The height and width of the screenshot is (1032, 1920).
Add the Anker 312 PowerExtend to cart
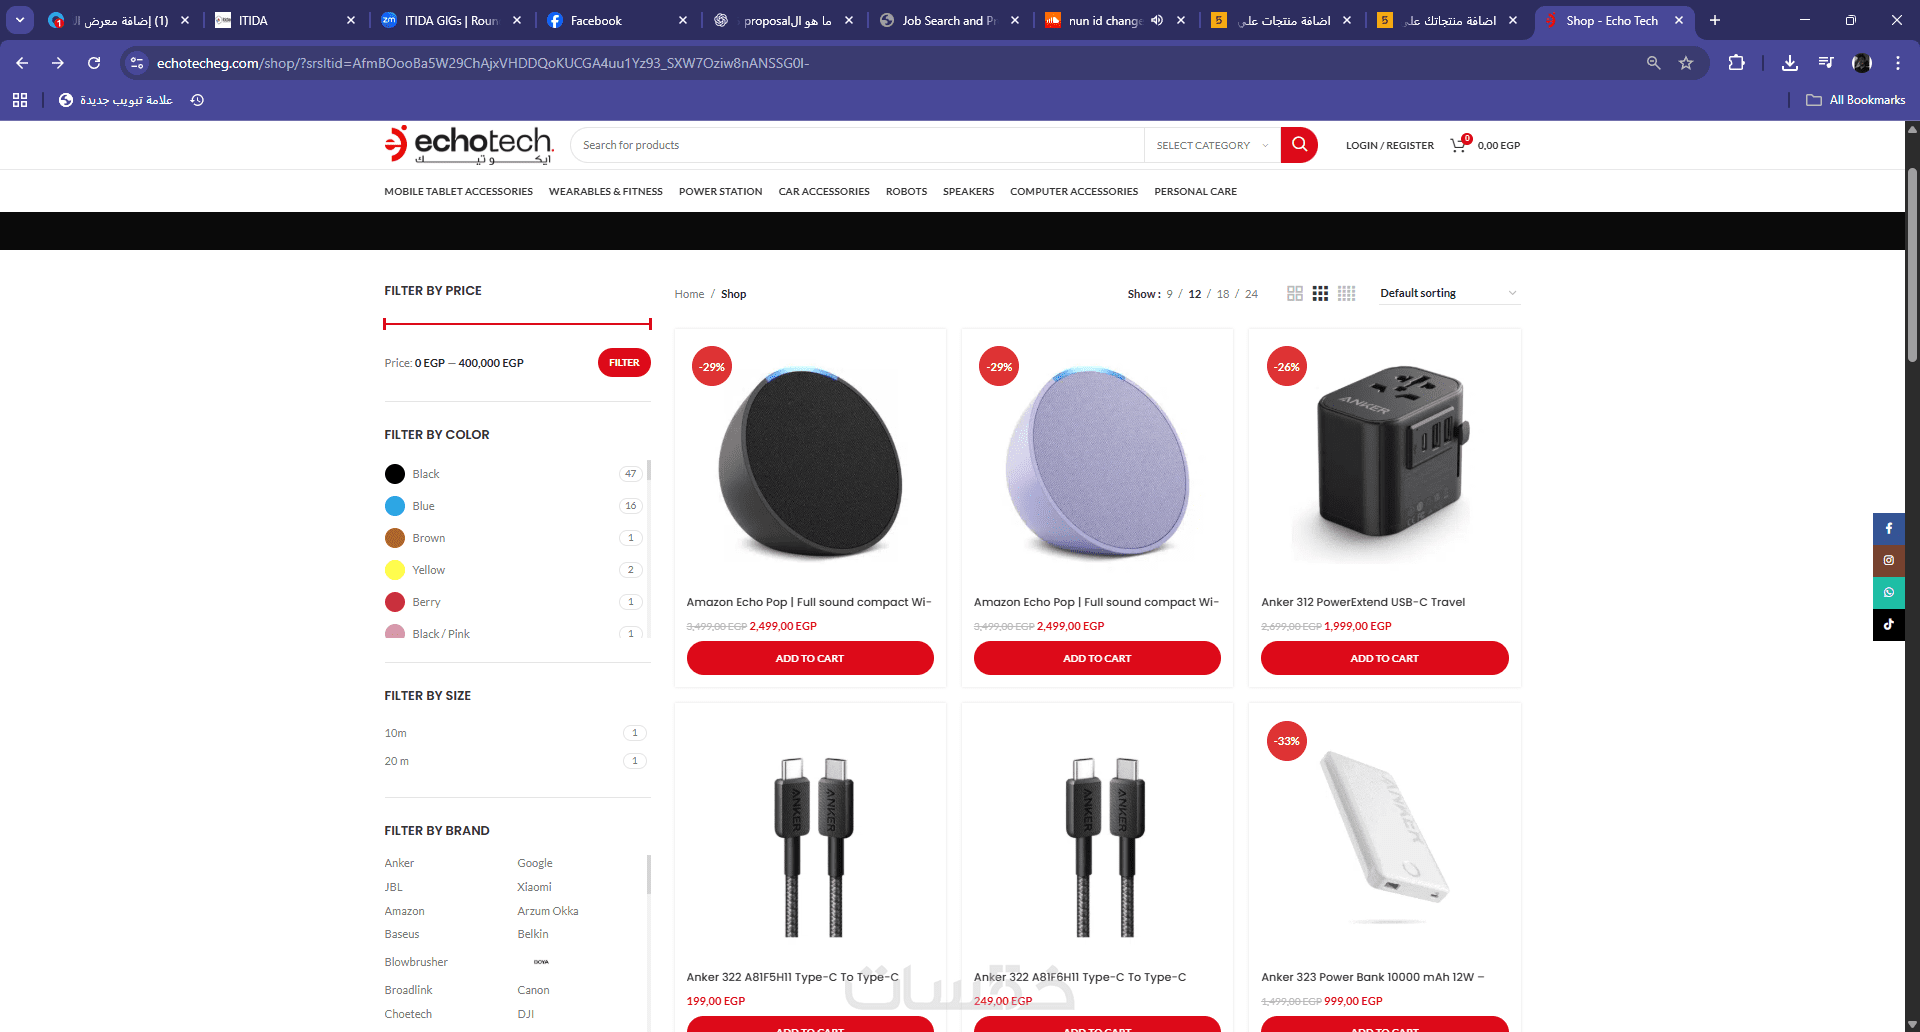(1384, 658)
